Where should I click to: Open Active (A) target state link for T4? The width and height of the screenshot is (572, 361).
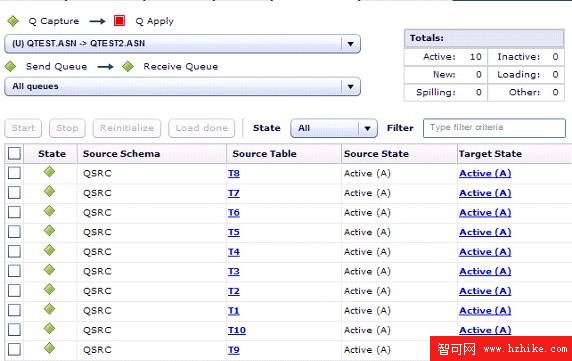pos(485,252)
